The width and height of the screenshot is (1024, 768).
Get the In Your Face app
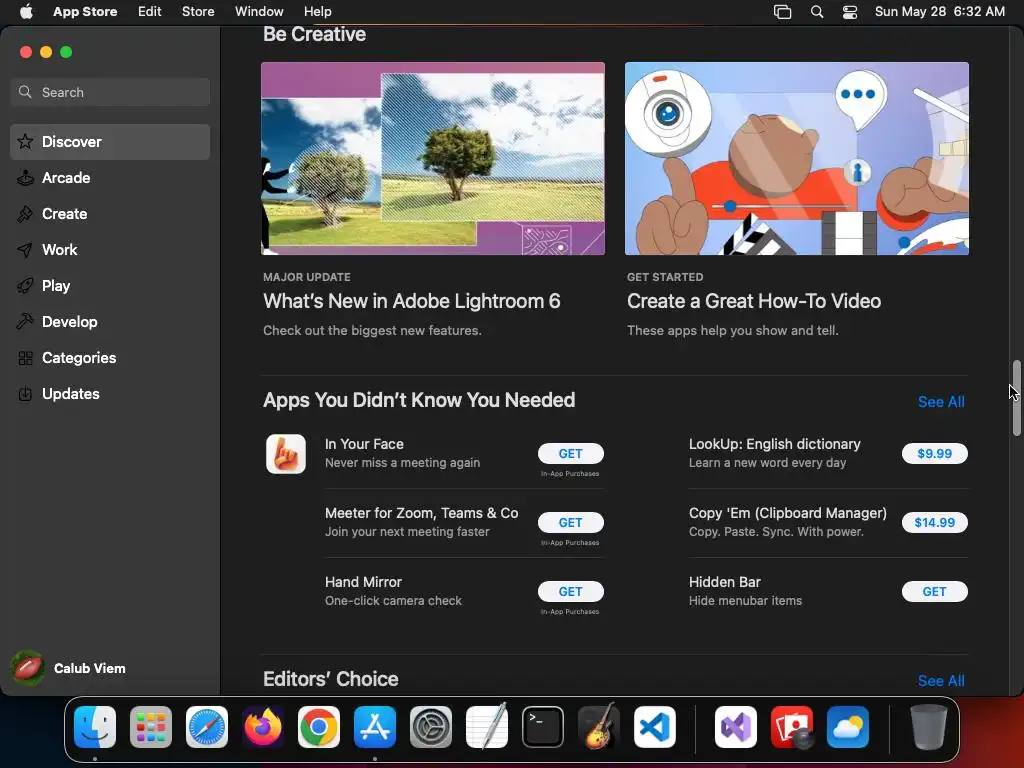point(571,453)
